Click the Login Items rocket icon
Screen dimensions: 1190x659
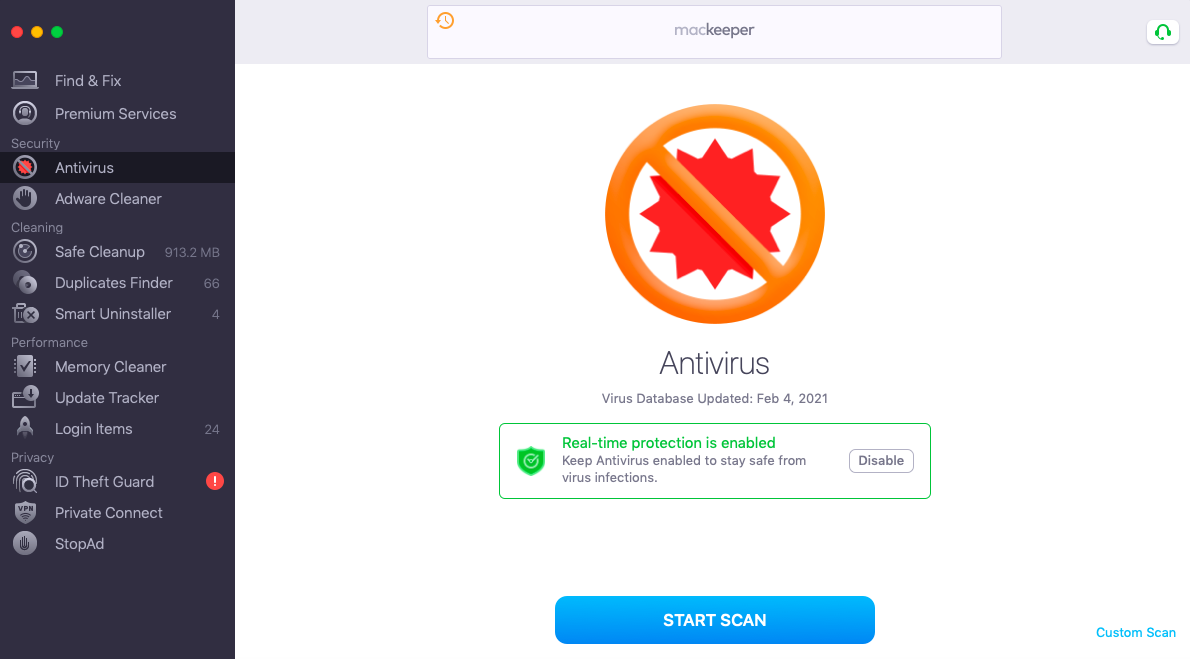click(x=25, y=428)
